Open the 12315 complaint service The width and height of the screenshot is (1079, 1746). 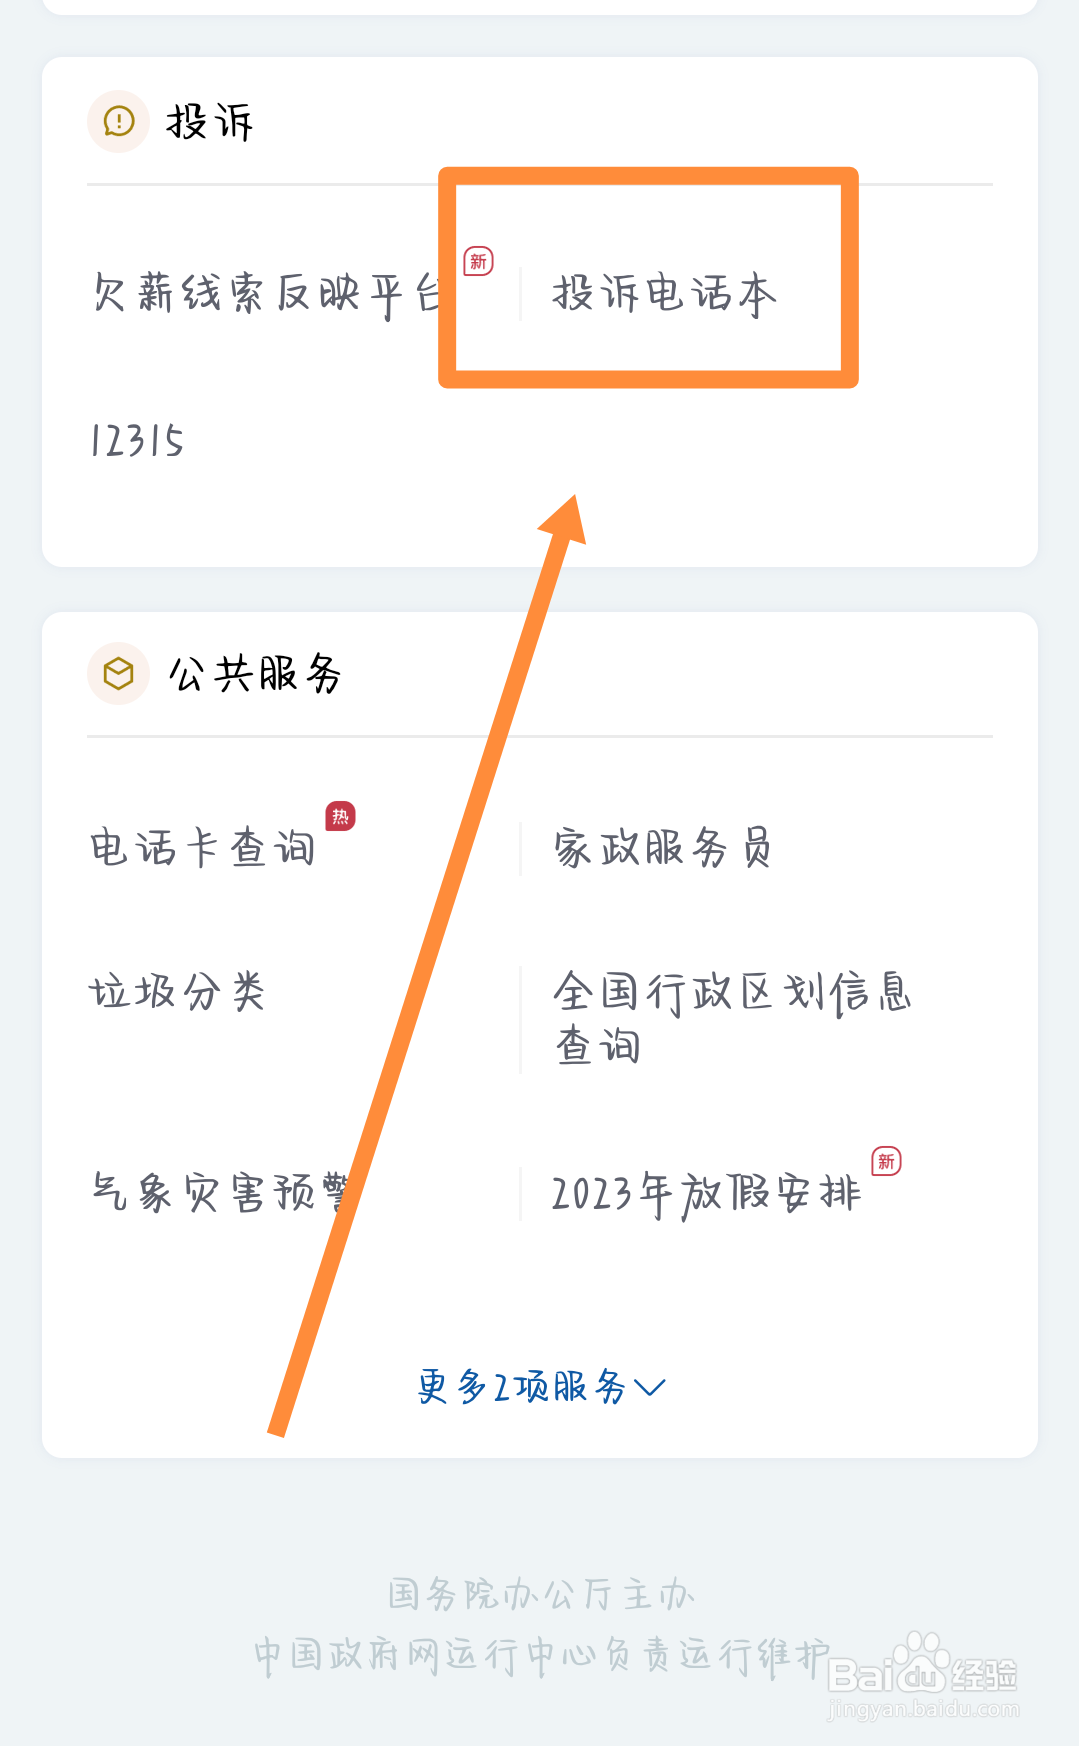[137, 441]
